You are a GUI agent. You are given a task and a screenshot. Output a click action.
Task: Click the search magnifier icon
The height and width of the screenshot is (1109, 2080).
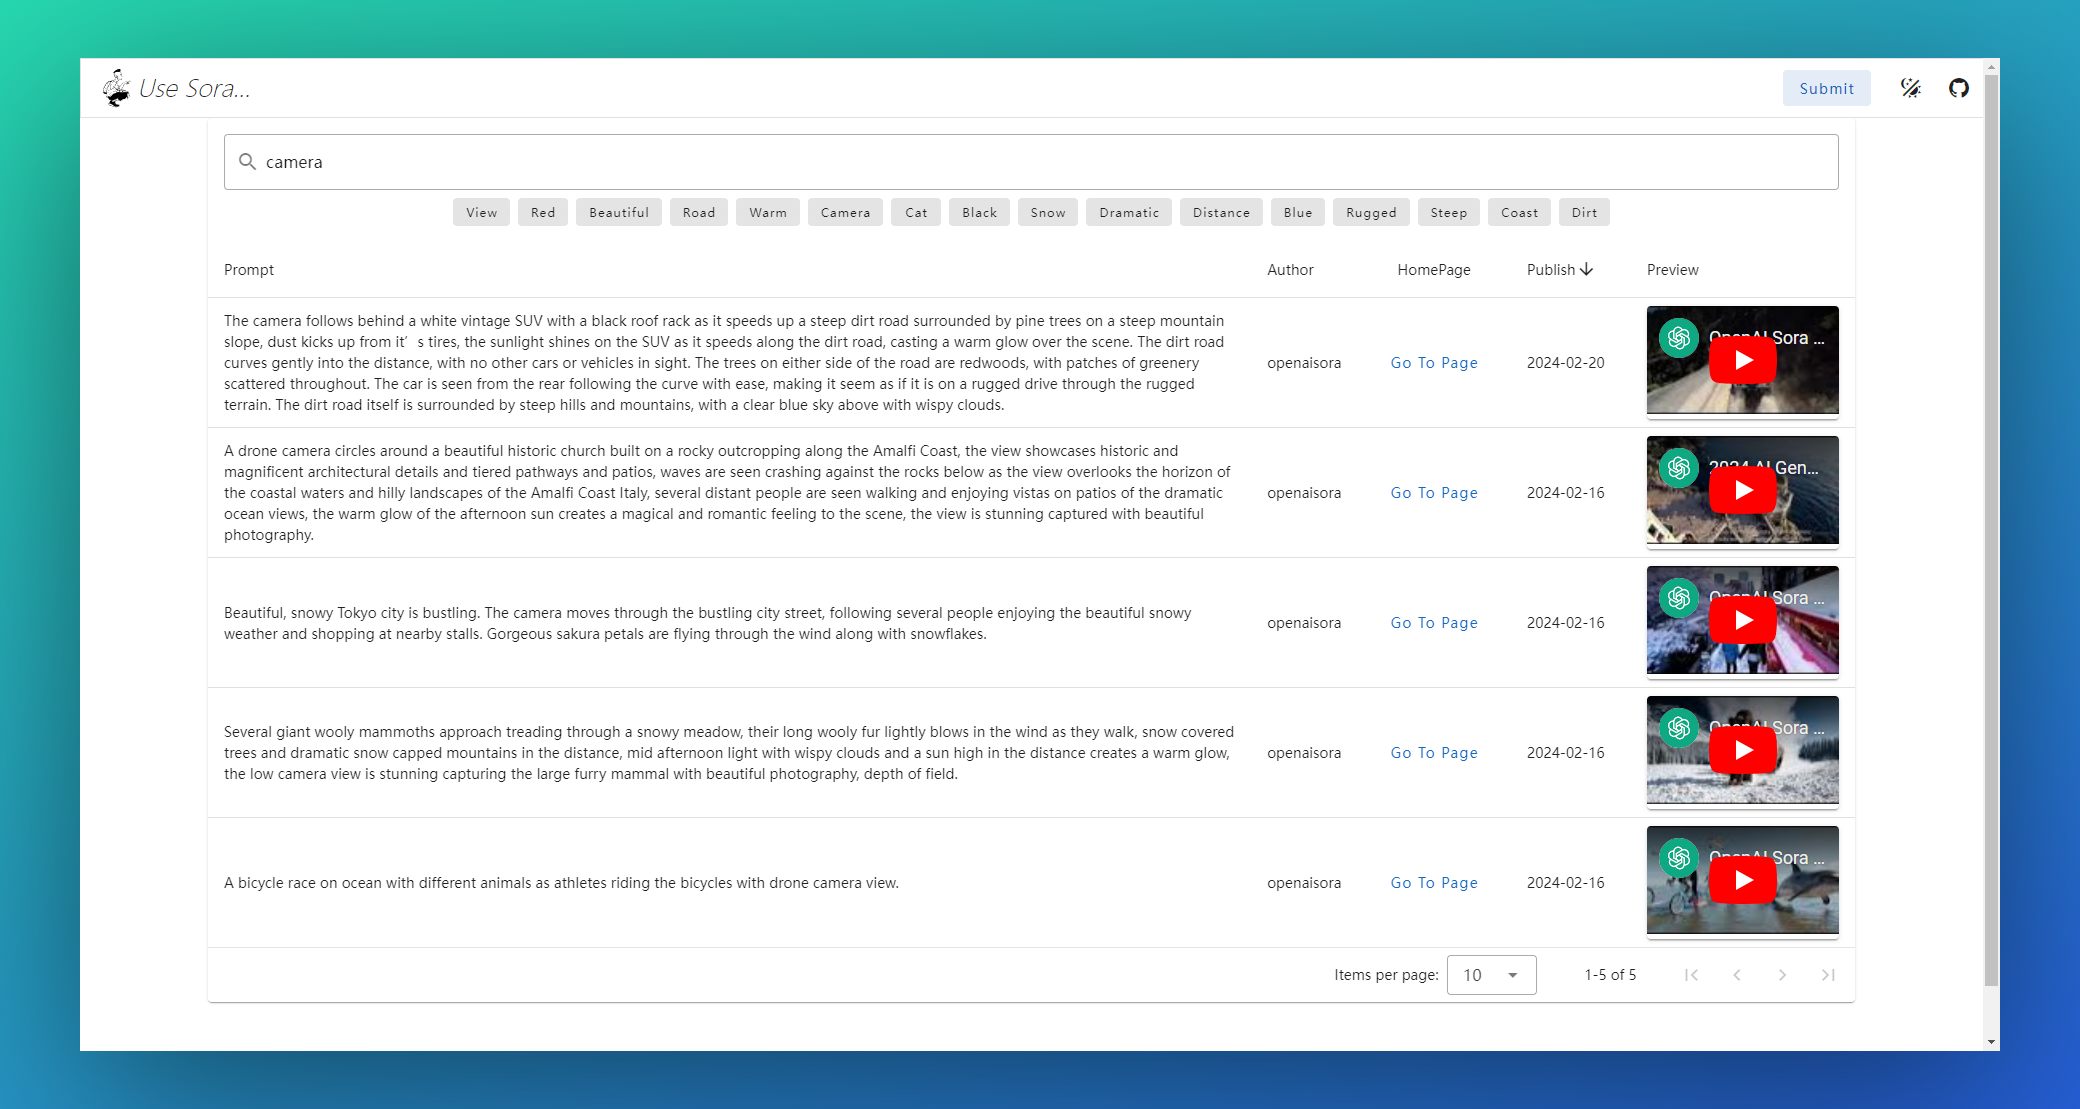pos(247,162)
